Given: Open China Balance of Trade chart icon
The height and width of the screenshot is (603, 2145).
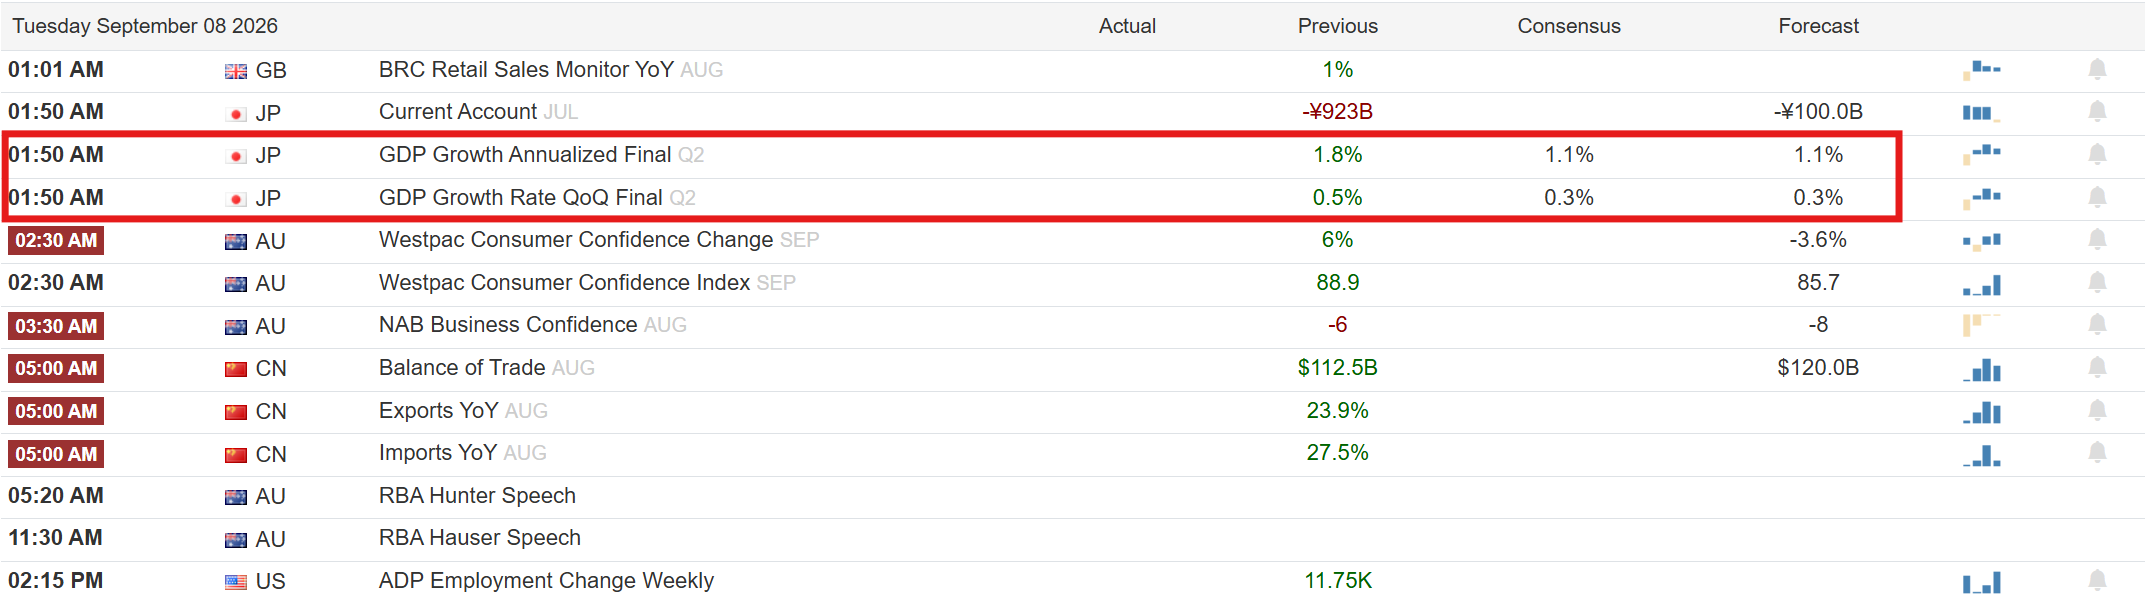Looking at the screenshot, I should pos(1981,369).
